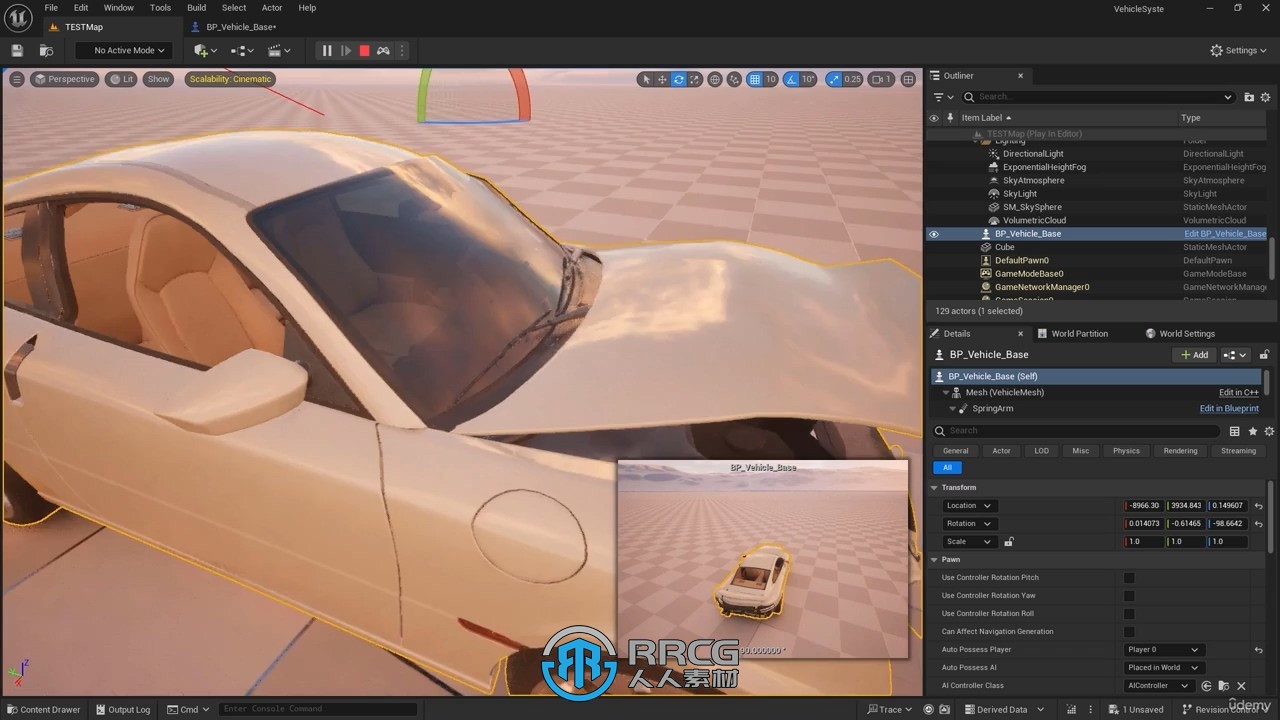Screen dimensions: 1280x720
Task: Enable Use Controller Rotation Yaw checkbox
Action: click(x=1129, y=596)
